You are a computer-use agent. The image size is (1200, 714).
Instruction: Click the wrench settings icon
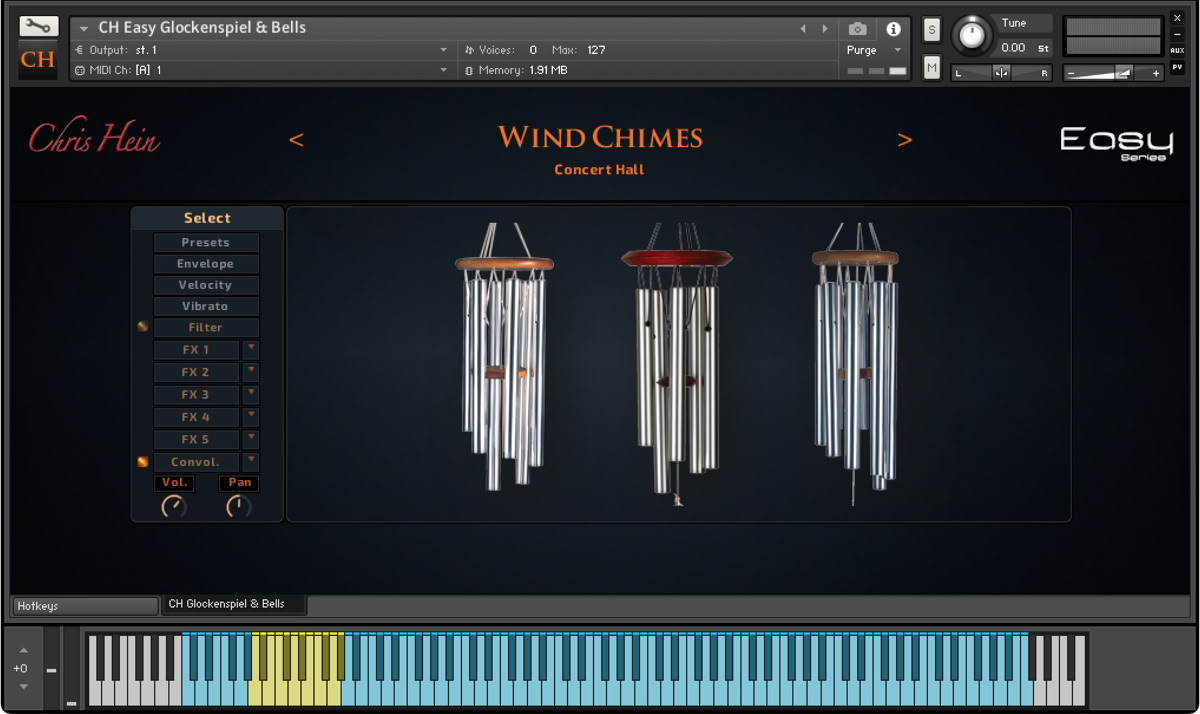tap(38, 26)
